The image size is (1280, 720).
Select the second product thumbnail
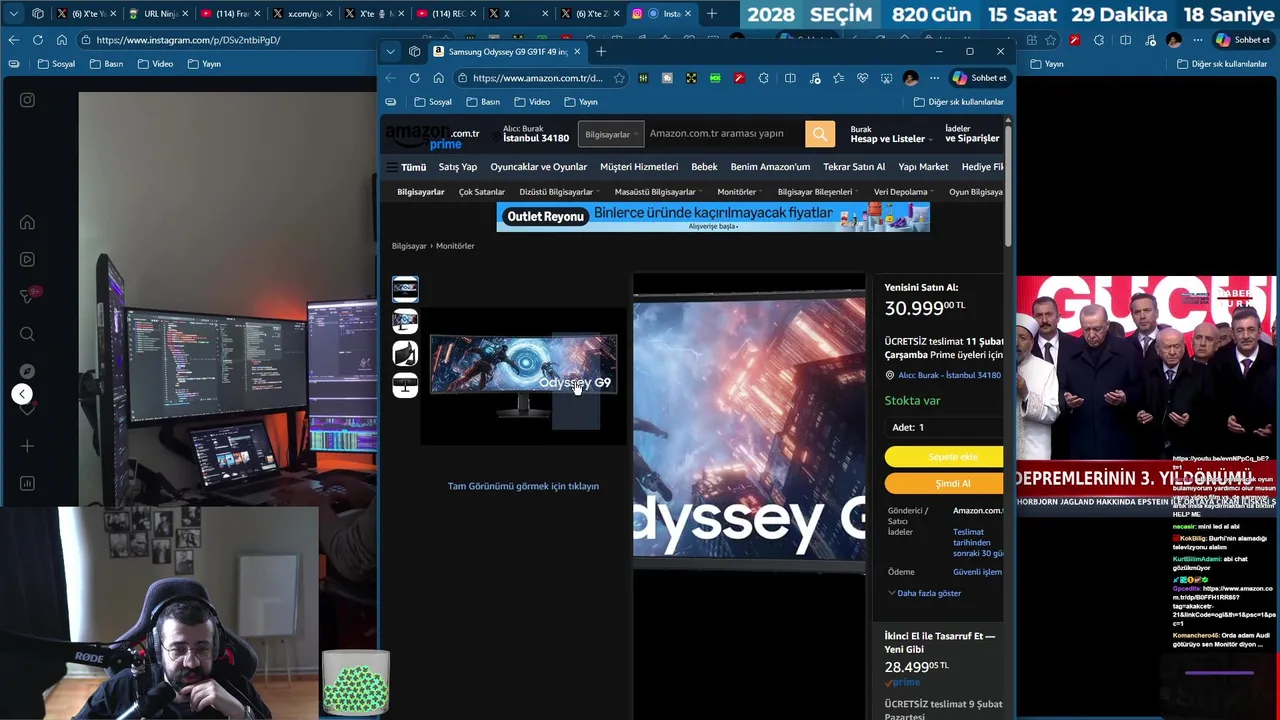(405, 321)
